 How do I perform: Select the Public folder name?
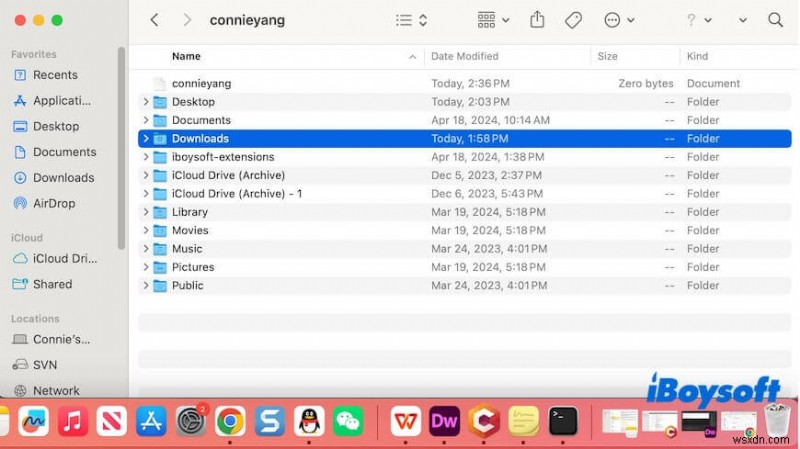click(187, 285)
